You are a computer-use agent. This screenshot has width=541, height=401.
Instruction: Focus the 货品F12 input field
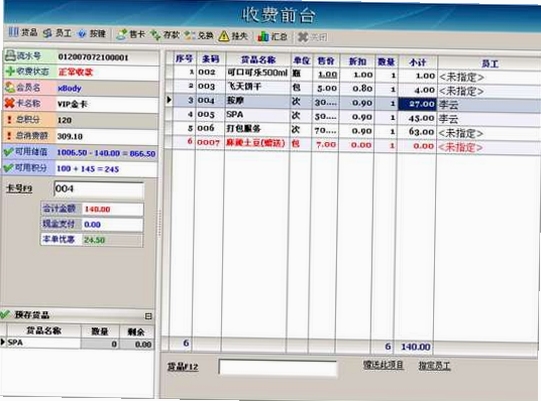click(x=278, y=368)
